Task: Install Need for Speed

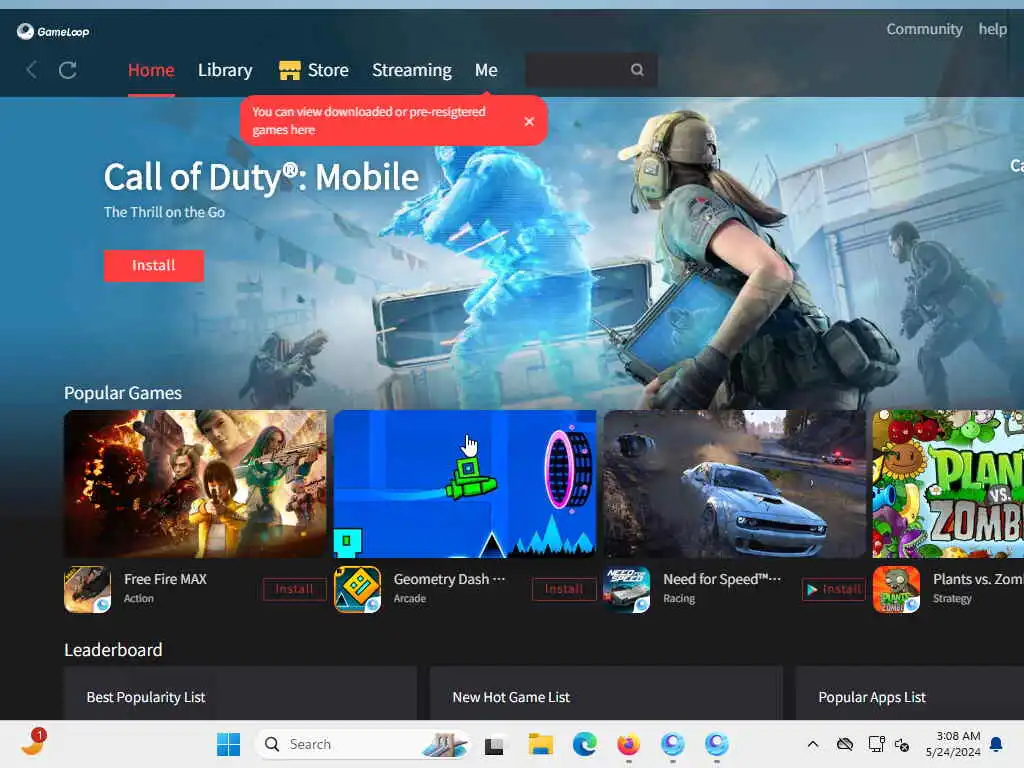Action: tap(833, 589)
